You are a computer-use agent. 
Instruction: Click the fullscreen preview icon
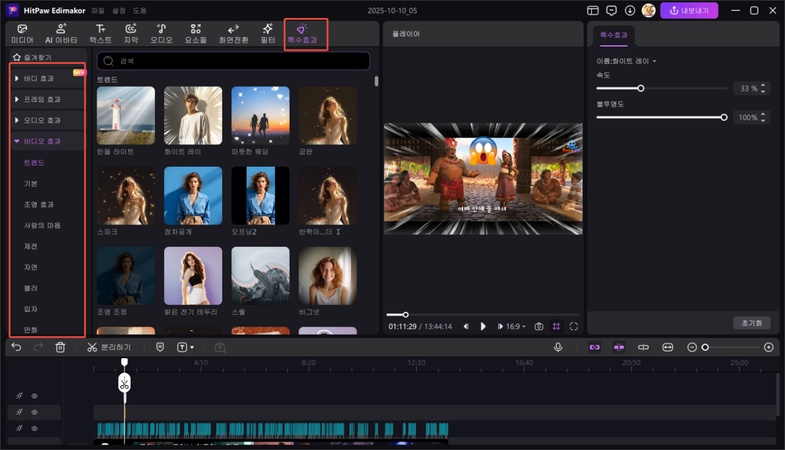[574, 326]
